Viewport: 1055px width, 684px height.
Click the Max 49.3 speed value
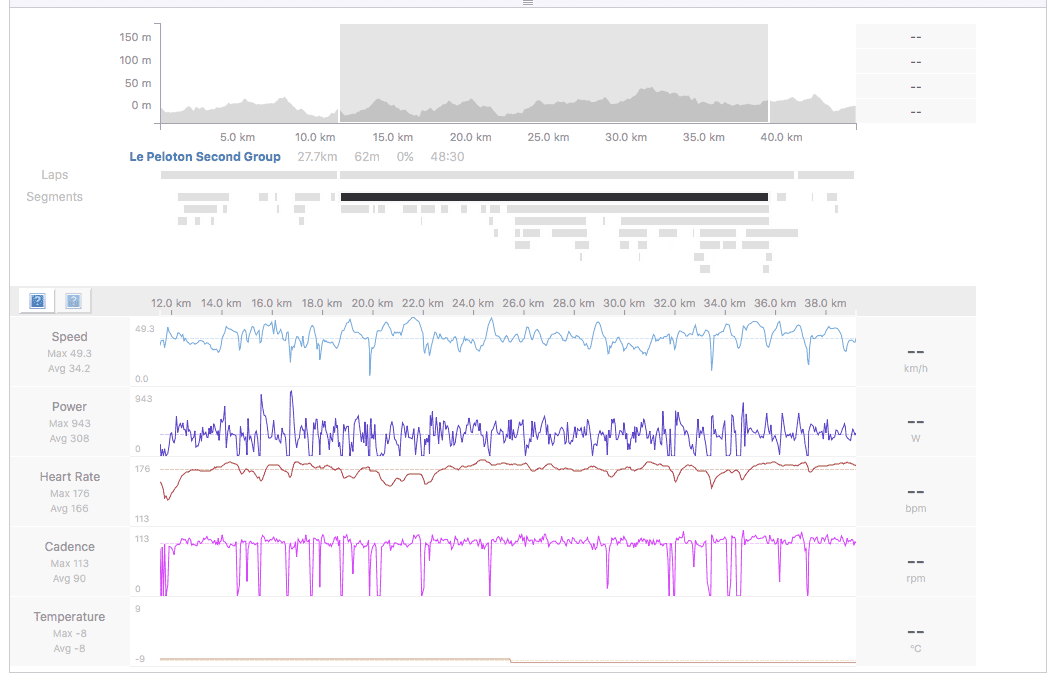pos(69,354)
